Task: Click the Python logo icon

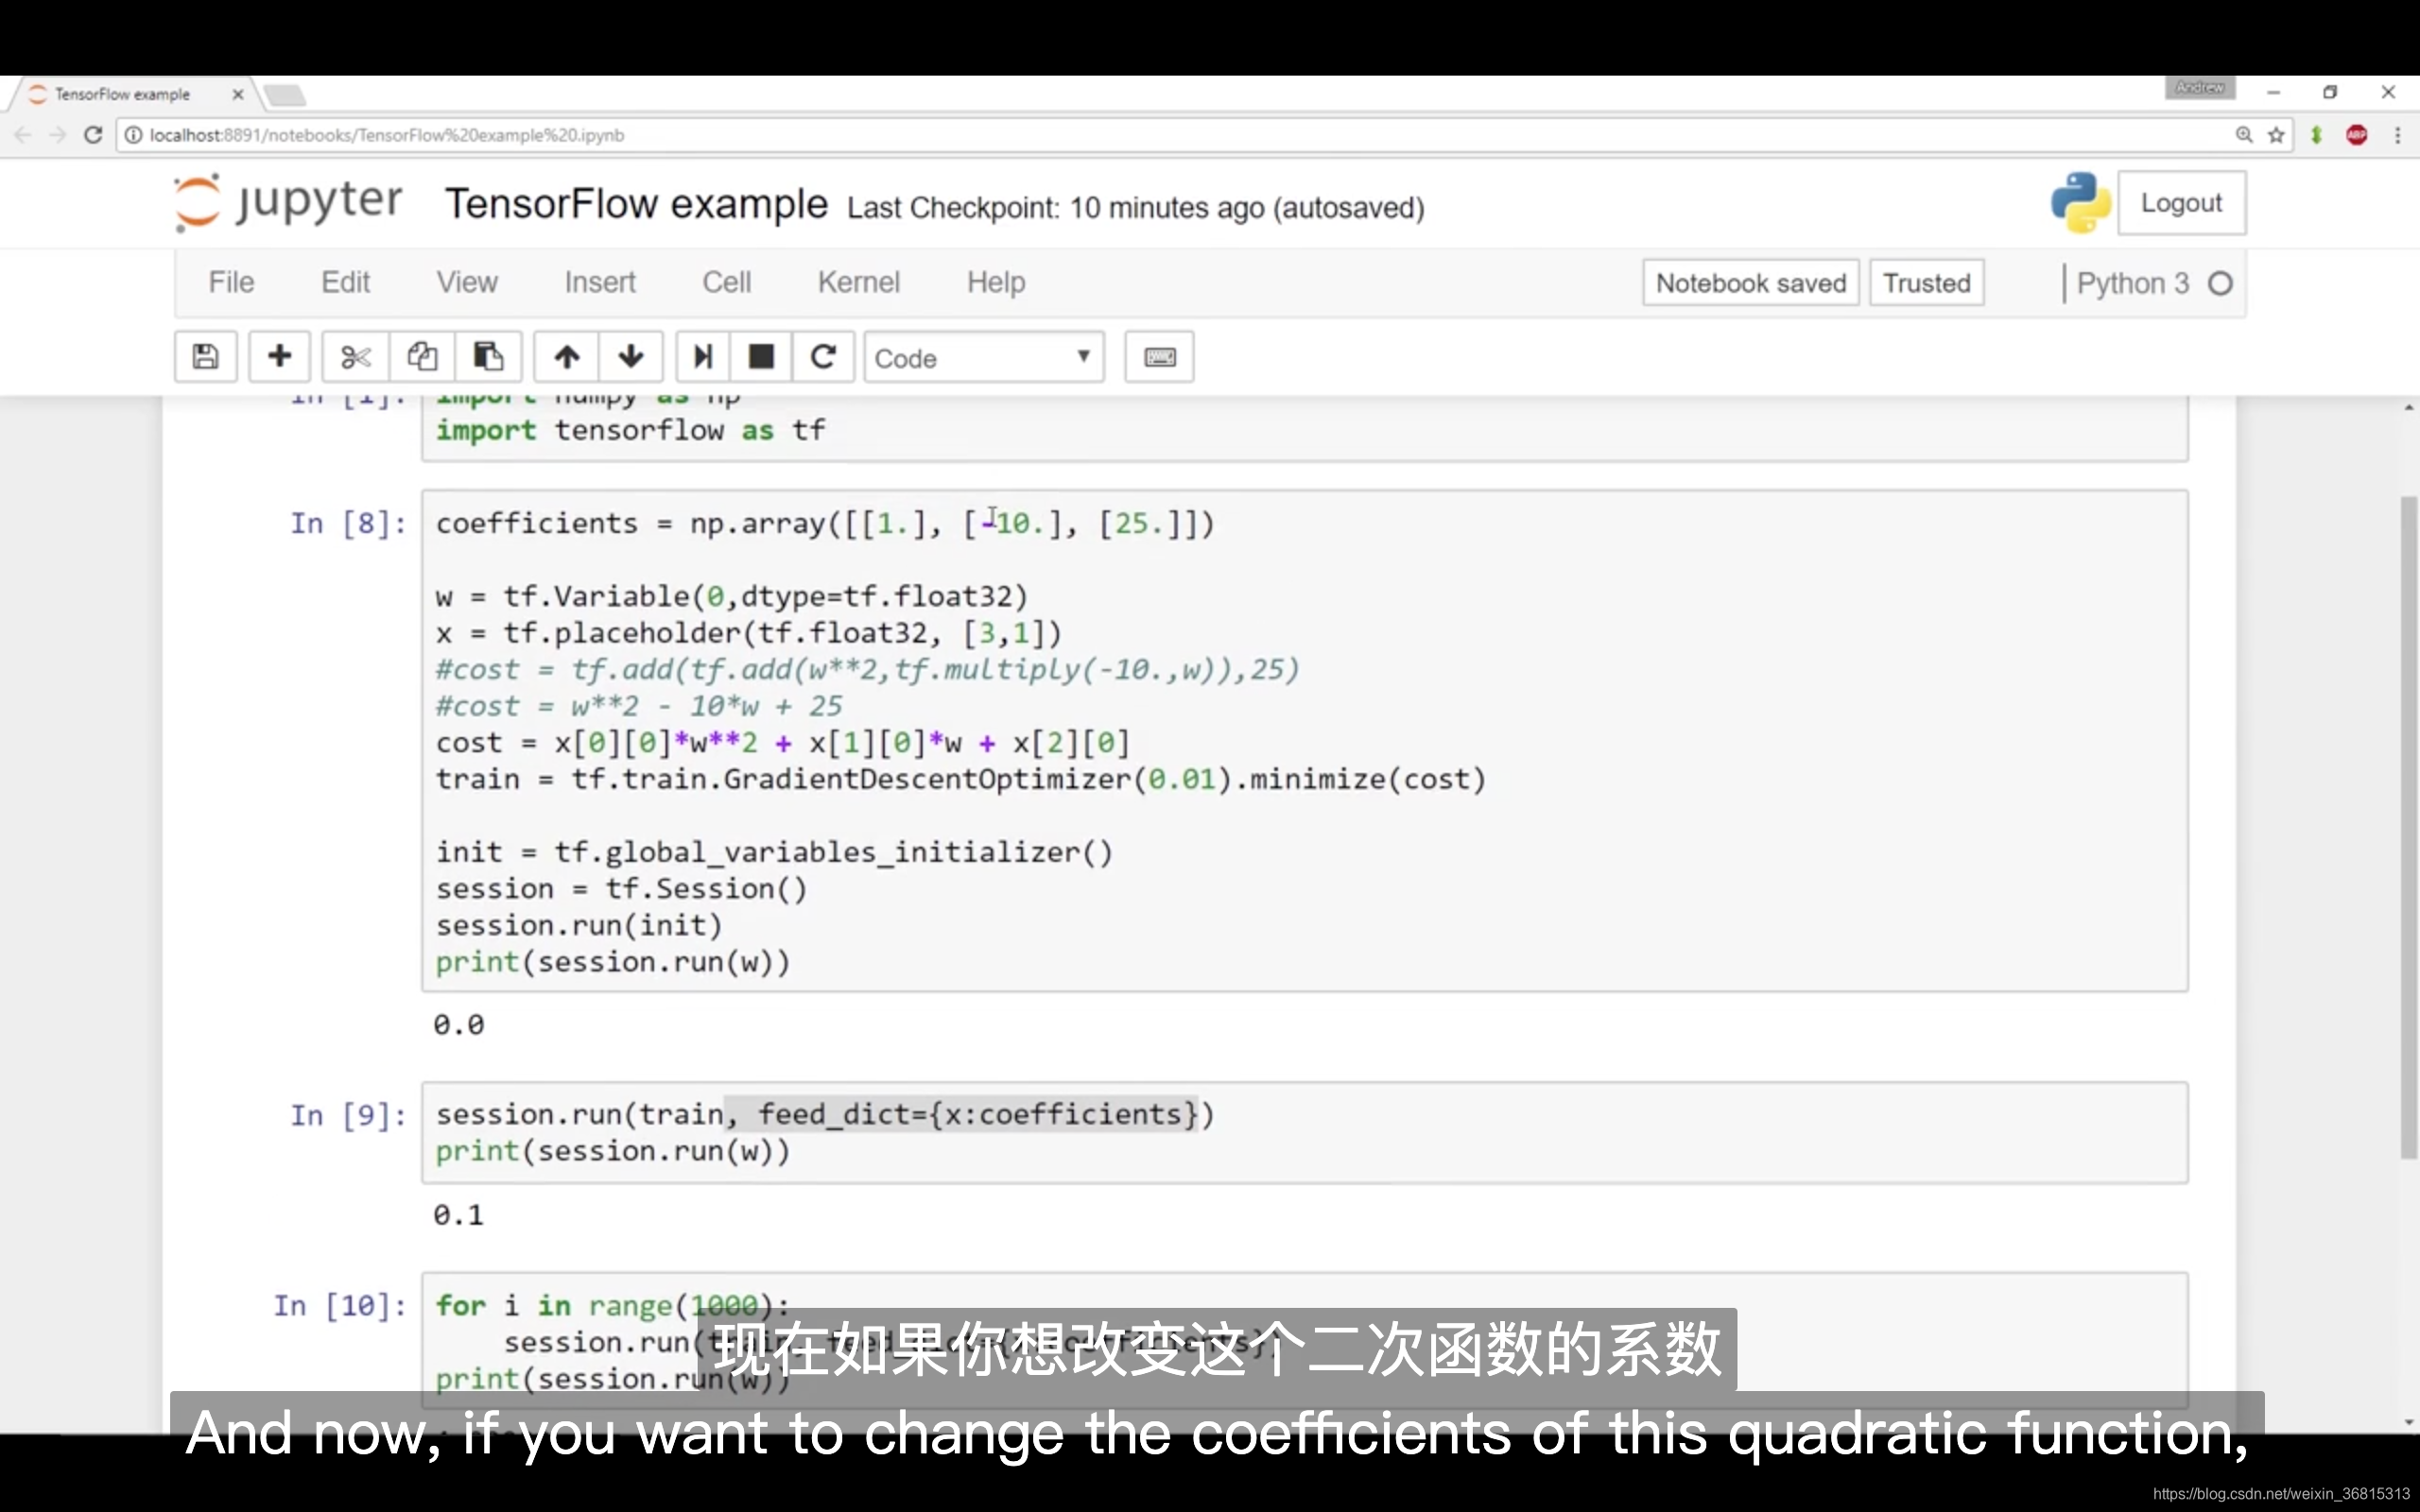Action: pos(2081,203)
